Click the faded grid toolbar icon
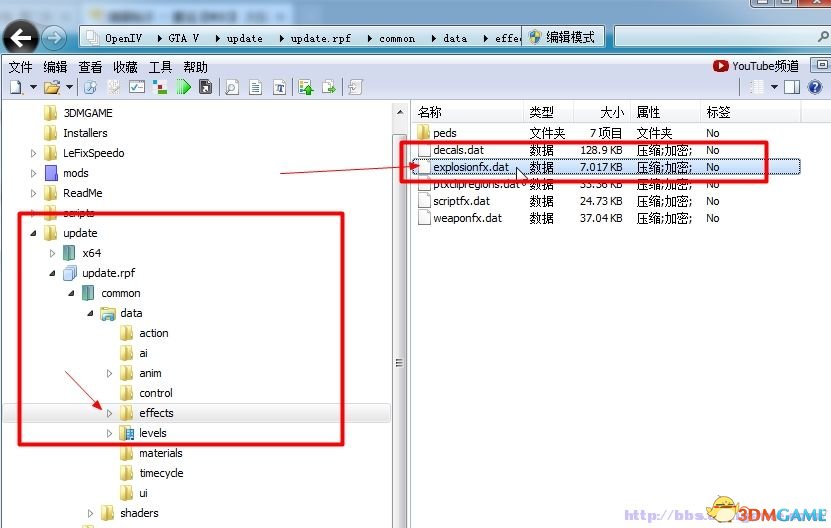Image resolution: width=831 pixels, height=528 pixels. point(113,87)
